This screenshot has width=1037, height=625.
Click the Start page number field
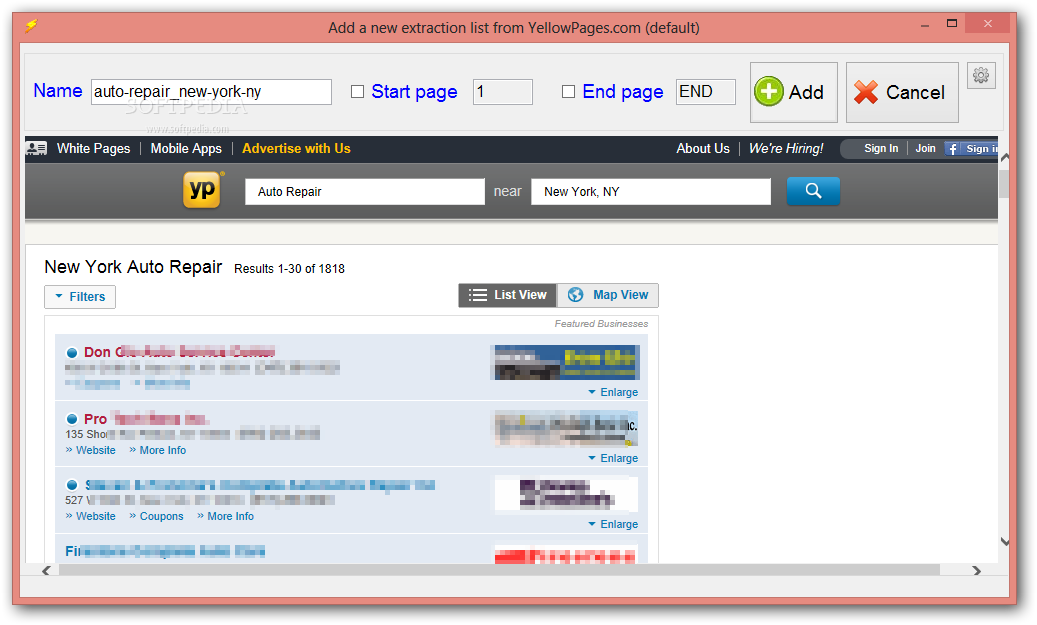point(503,92)
